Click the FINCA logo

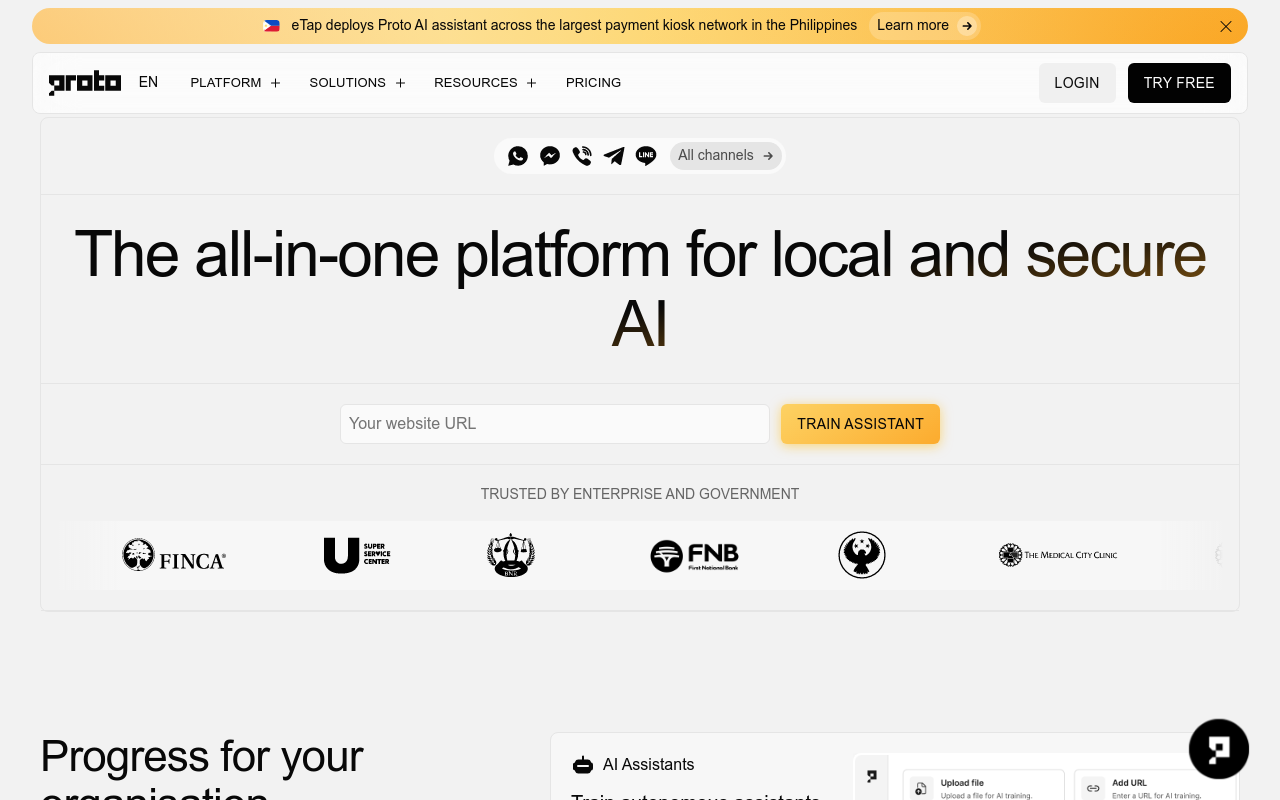[174, 555]
